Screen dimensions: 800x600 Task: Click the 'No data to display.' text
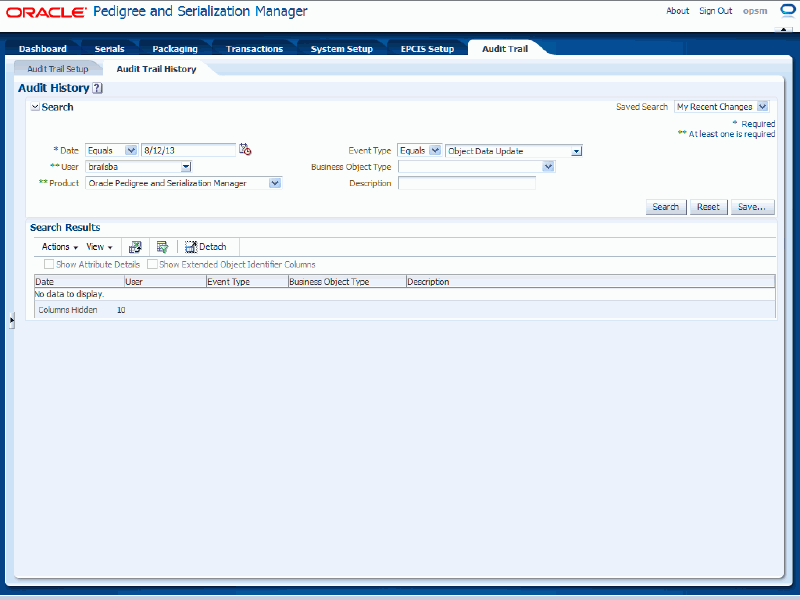point(69,294)
